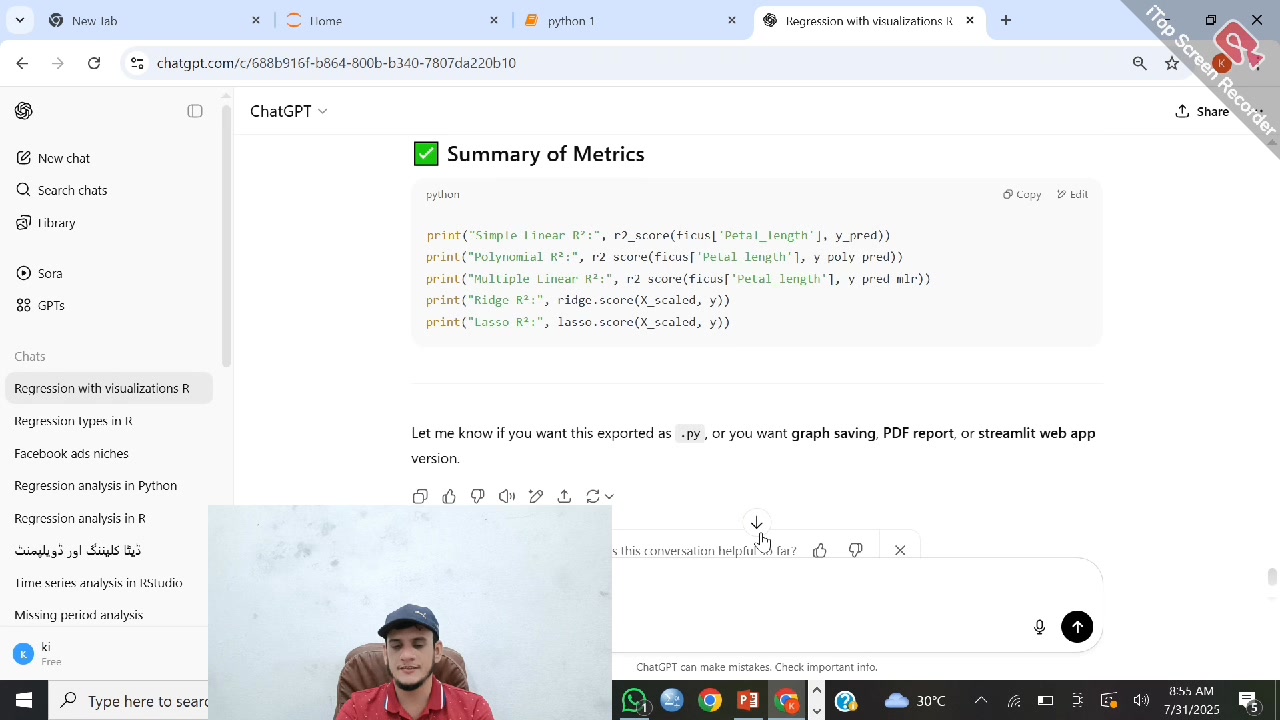Viewport: 1280px width, 720px height.
Task: Edit the Summary of Metrics code block
Action: click(x=1073, y=194)
